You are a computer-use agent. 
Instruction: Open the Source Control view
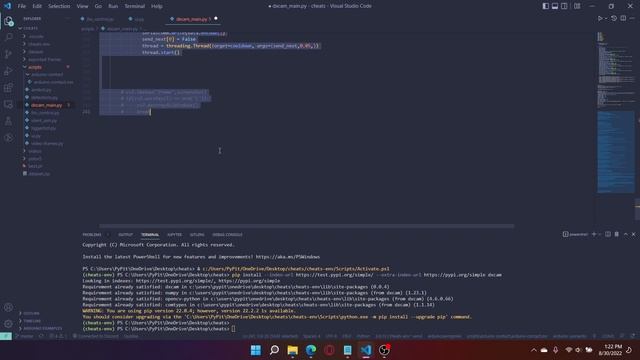(x=8, y=54)
